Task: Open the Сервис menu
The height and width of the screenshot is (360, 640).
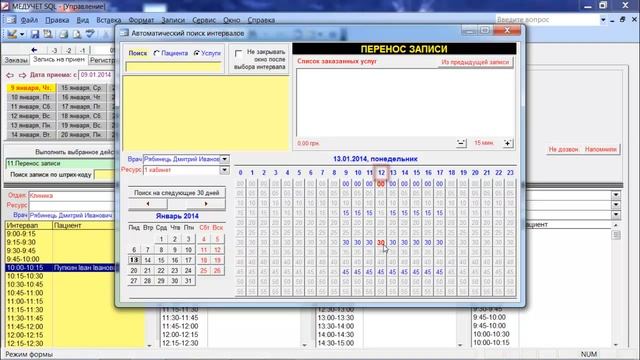Action: (x=204, y=20)
